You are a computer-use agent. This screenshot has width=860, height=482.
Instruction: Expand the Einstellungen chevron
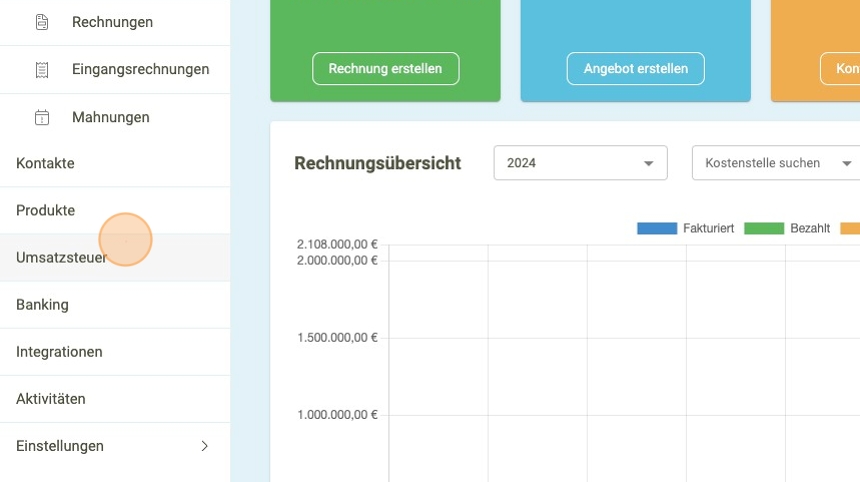point(205,446)
